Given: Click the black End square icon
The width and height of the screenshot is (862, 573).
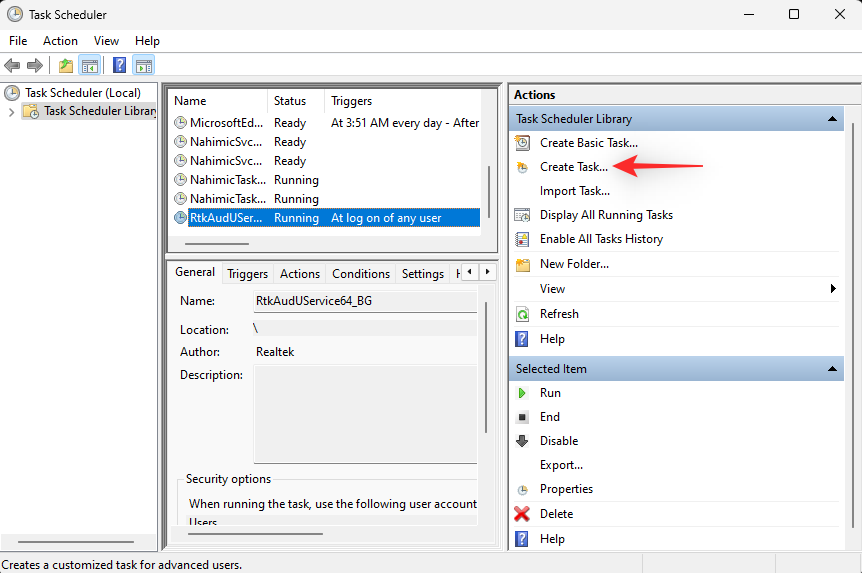Looking at the screenshot, I should click(522, 417).
